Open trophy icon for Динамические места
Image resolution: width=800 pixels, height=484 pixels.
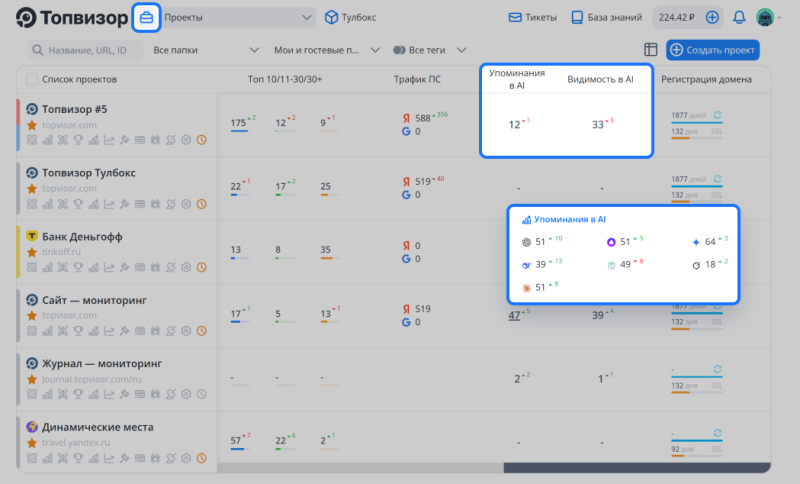pyautogui.click(x=78, y=458)
